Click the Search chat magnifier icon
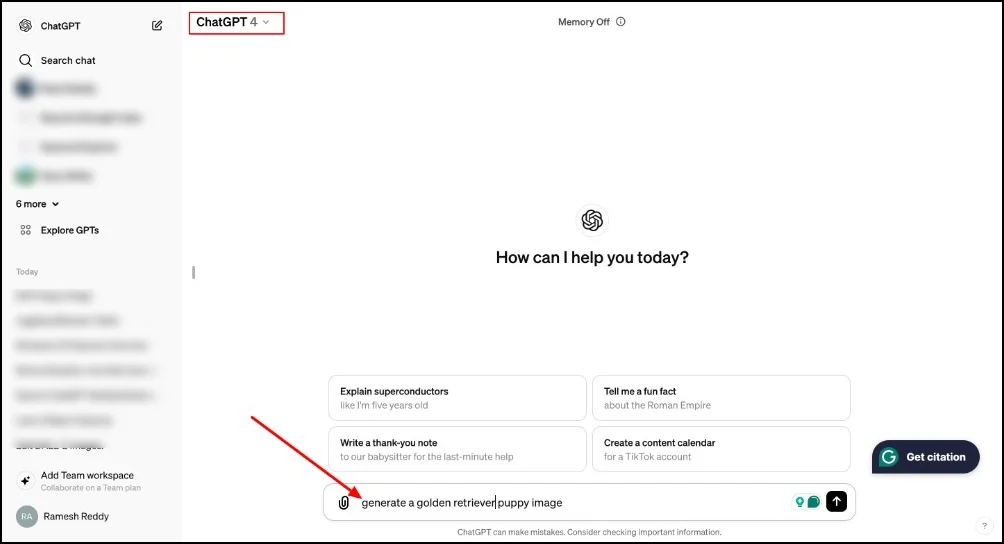The height and width of the screenshot is (544, 1004). coord(26,61)
